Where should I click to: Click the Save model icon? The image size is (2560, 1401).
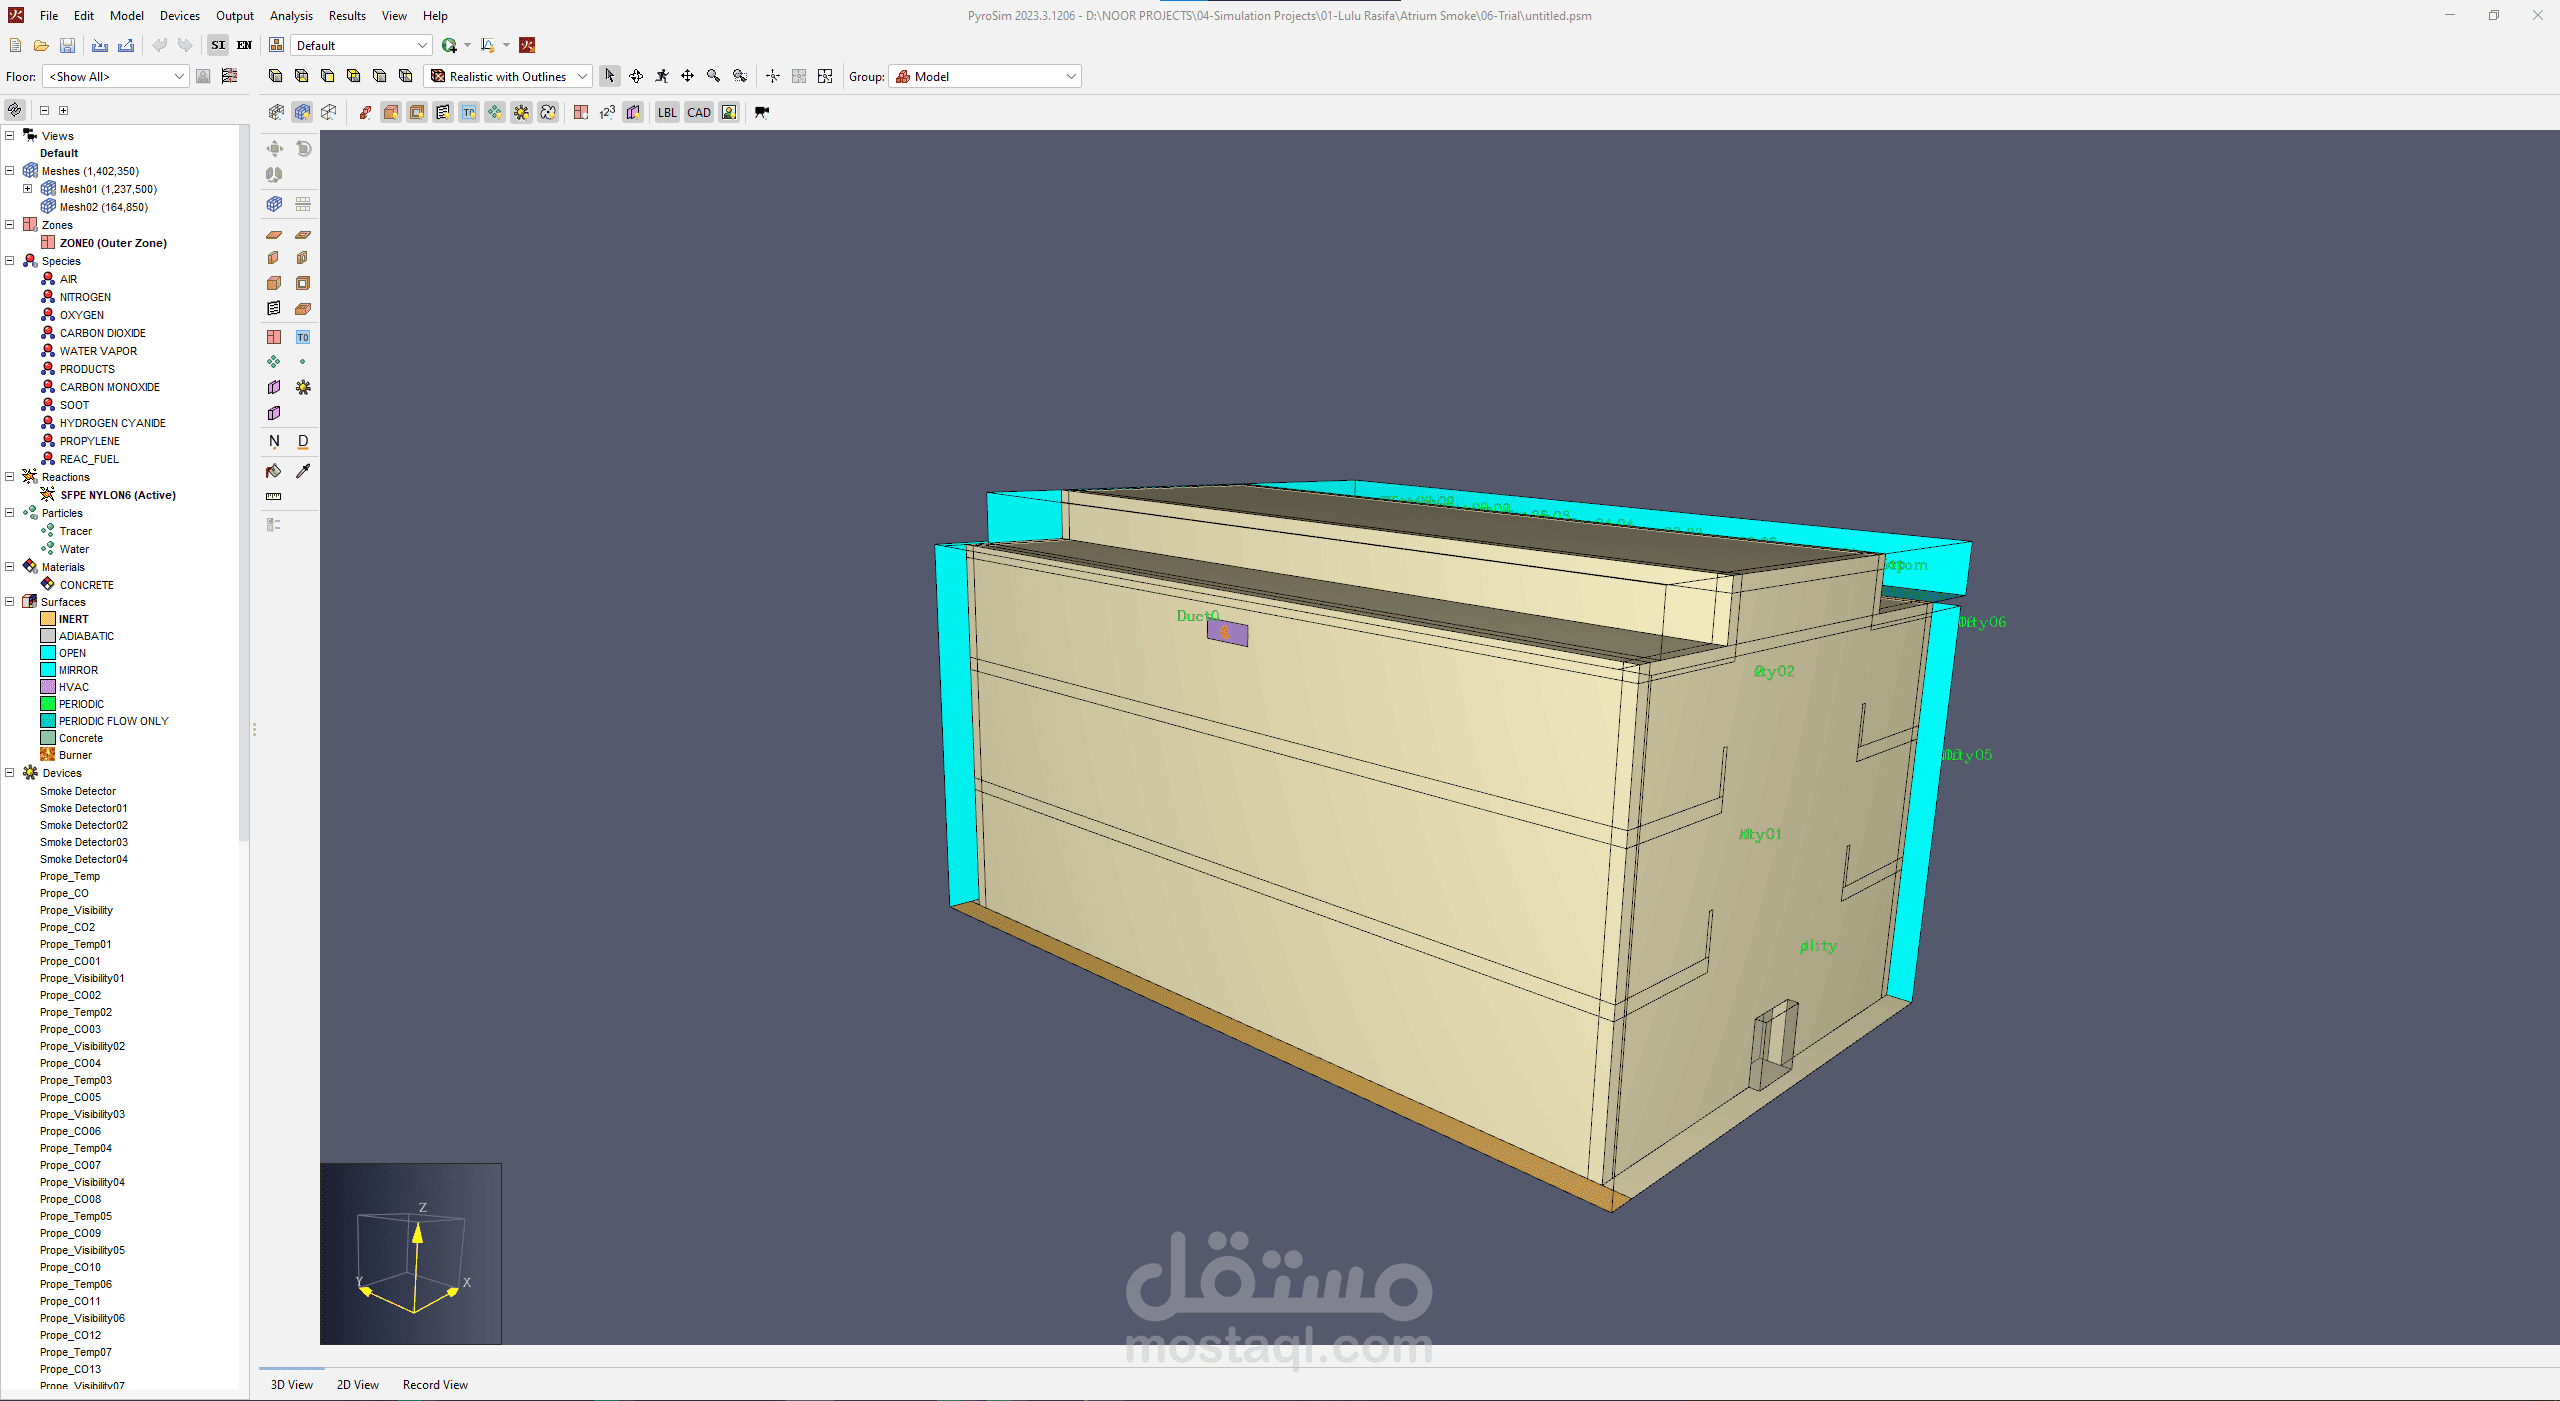tap(67, 45)
